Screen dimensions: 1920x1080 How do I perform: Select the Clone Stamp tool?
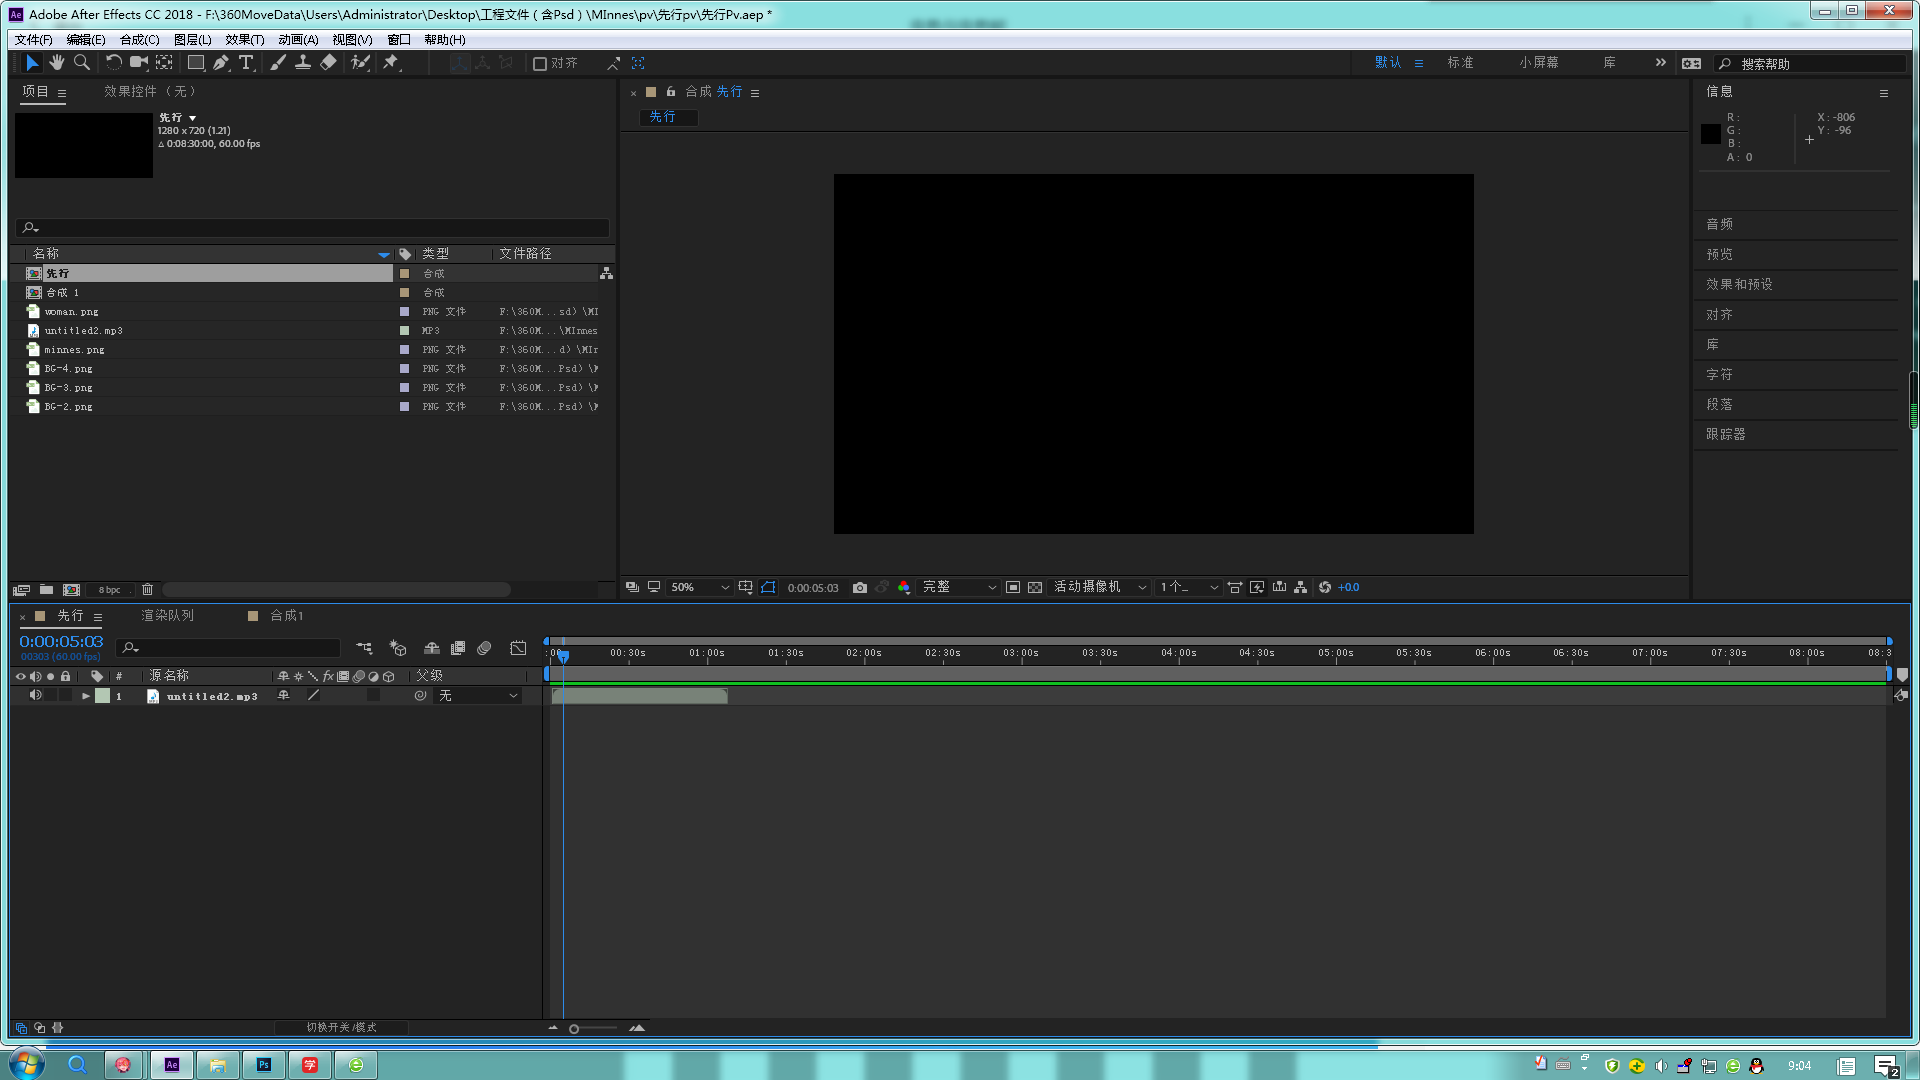tap(303, 62)
